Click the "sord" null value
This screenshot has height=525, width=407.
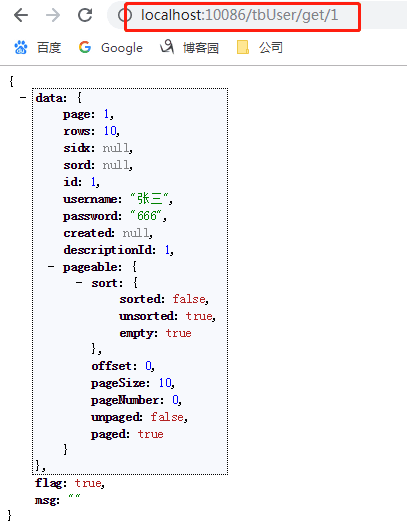pos(115,165)
